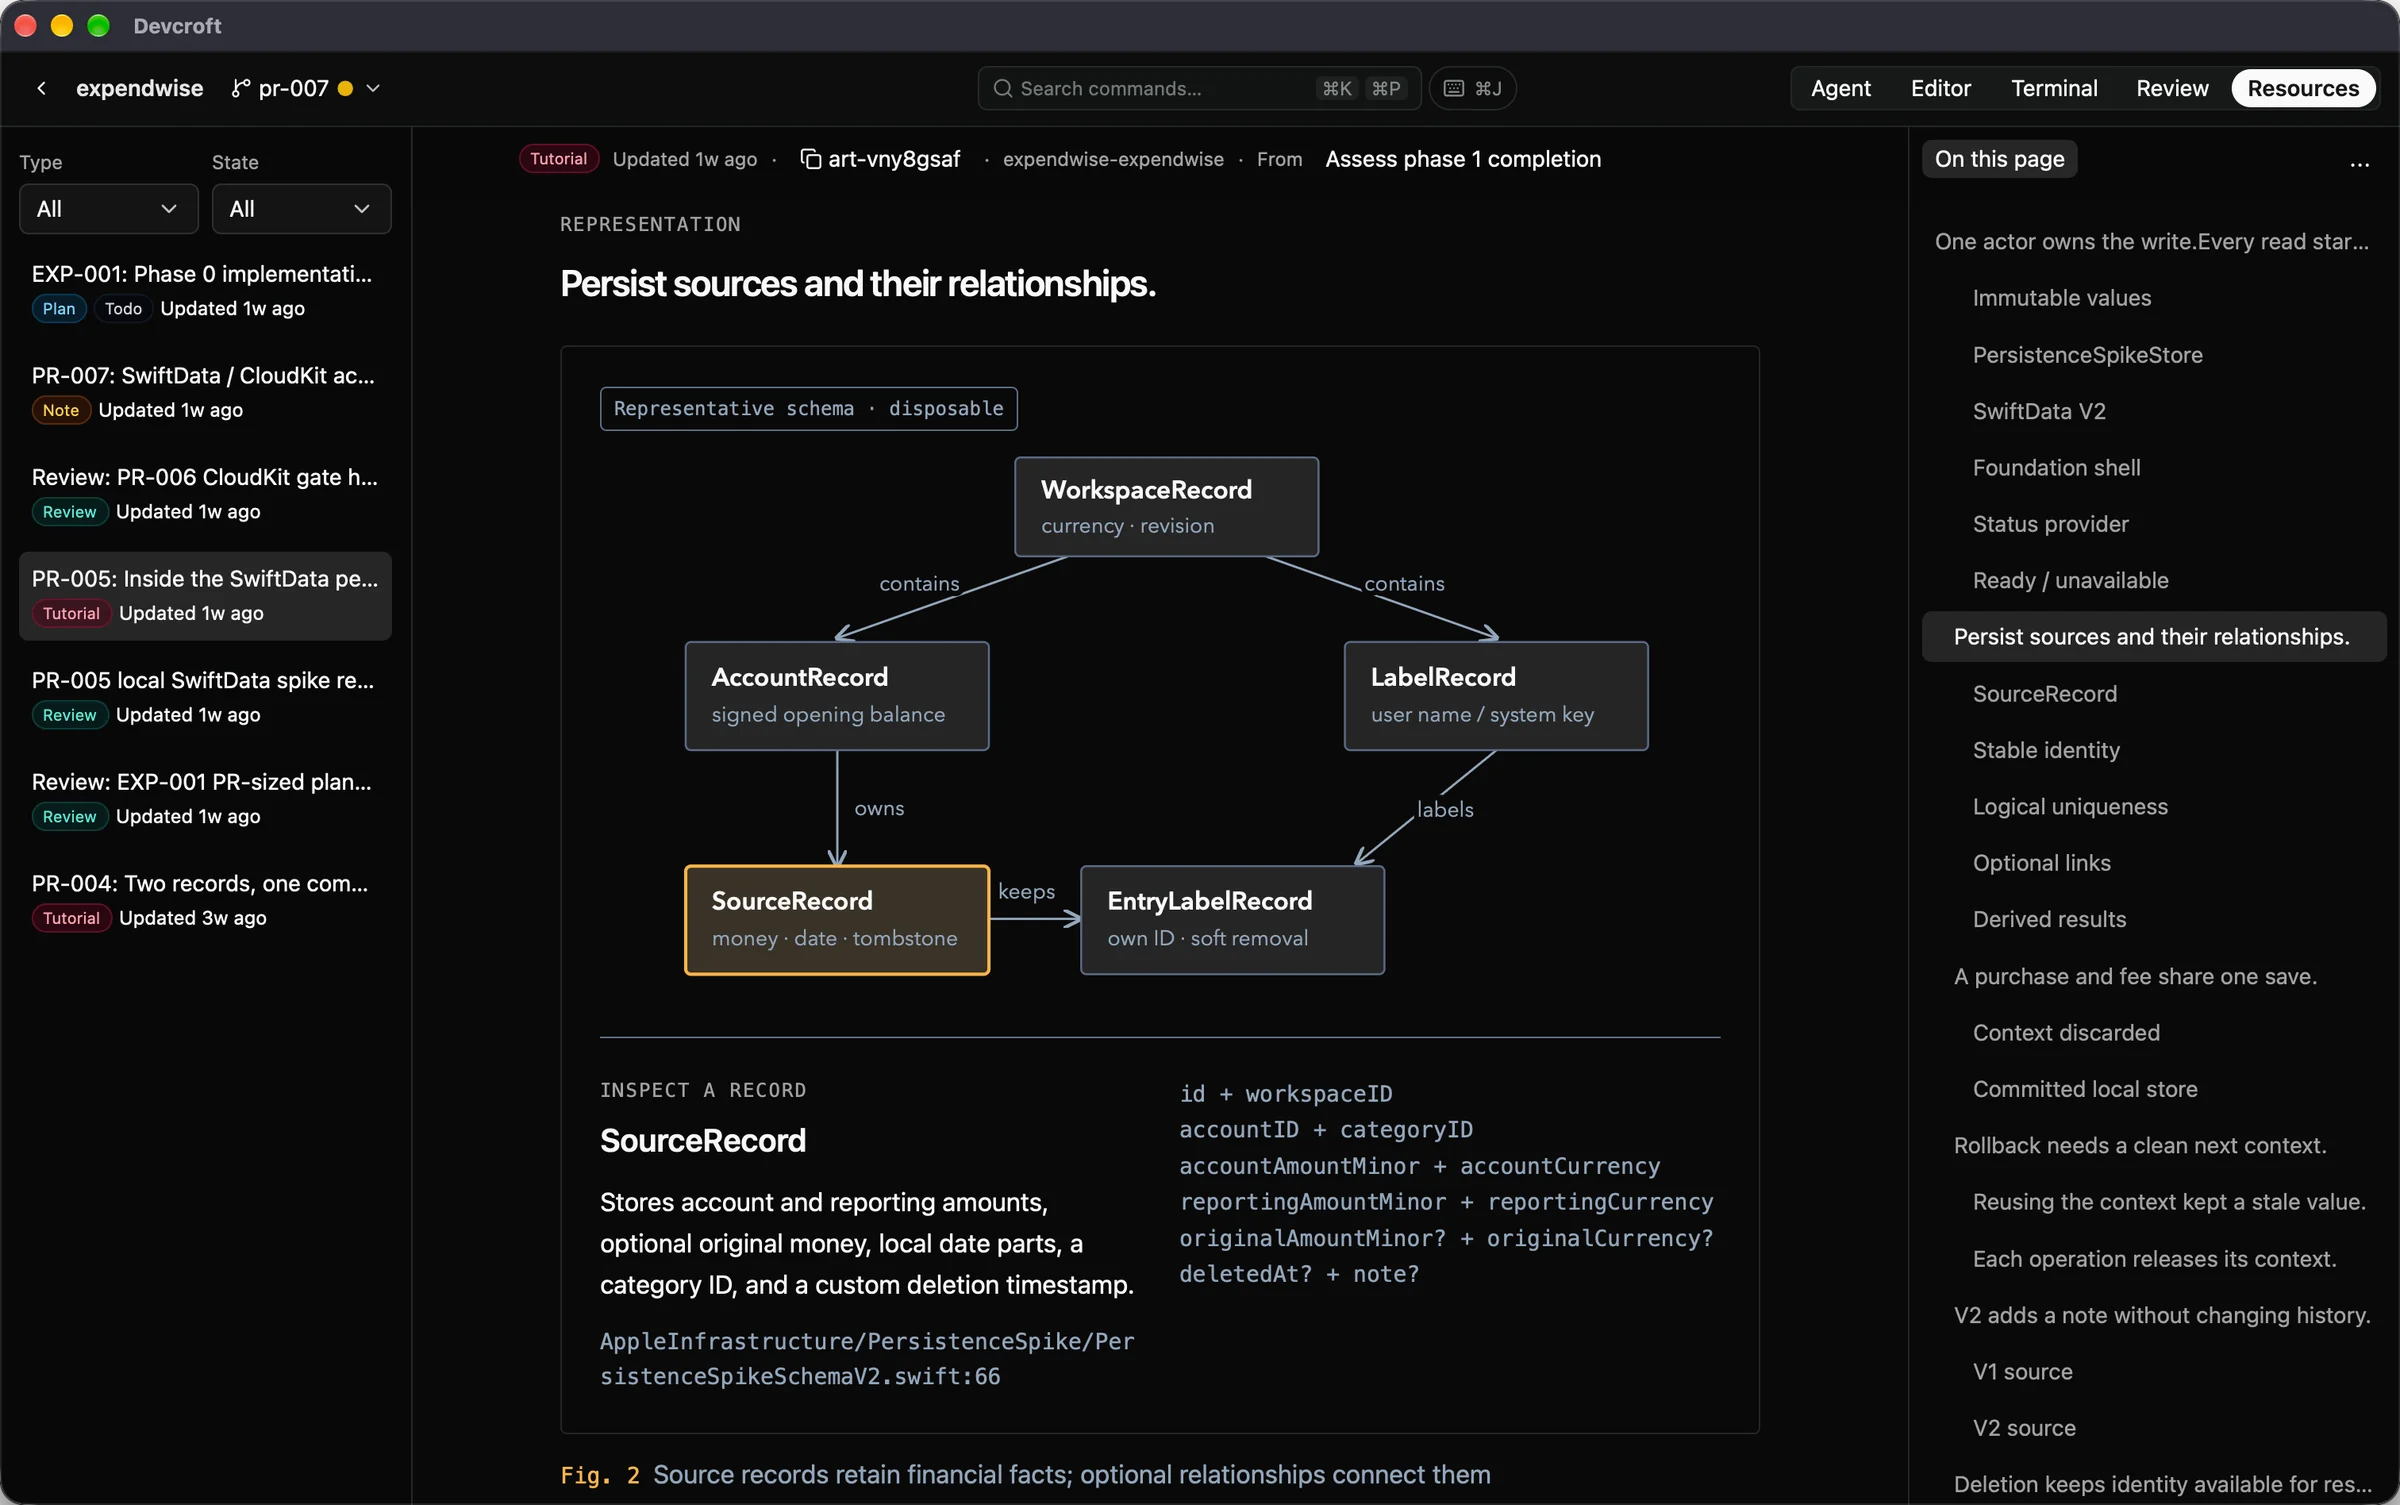The height and width of the screenshot is (1505, 2400).
Task: Jump to PersistenceSpikeStore section
Action: [2087, 355]
